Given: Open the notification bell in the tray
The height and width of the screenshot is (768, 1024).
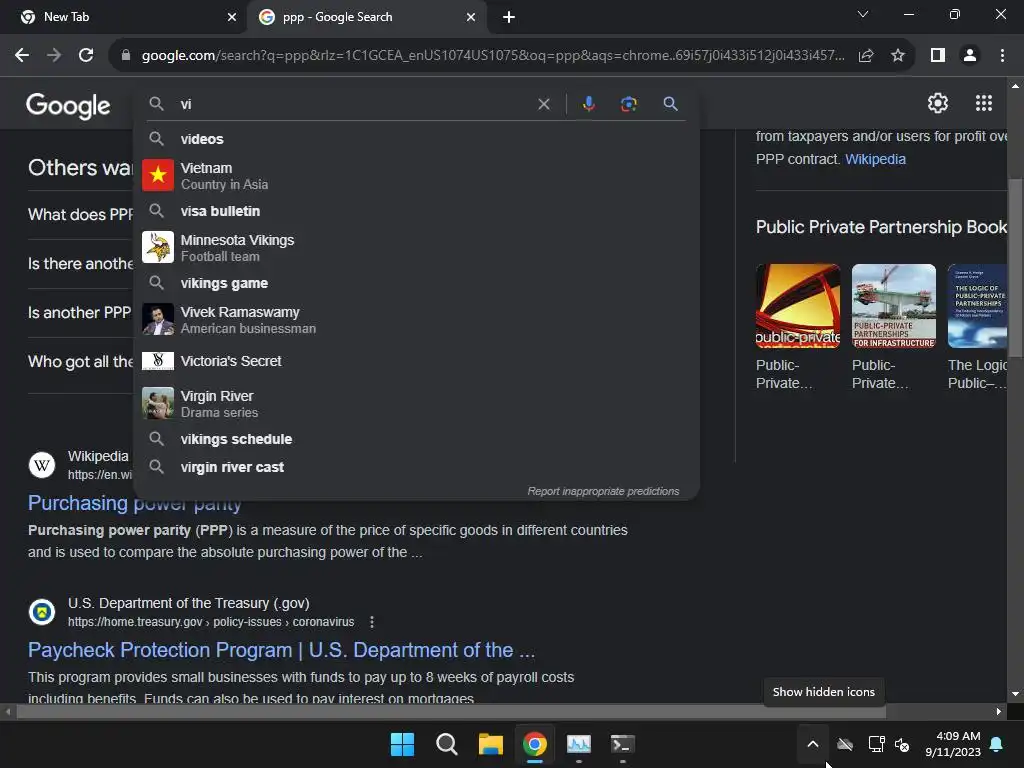Looking at the screenshot, I should 997,744.
